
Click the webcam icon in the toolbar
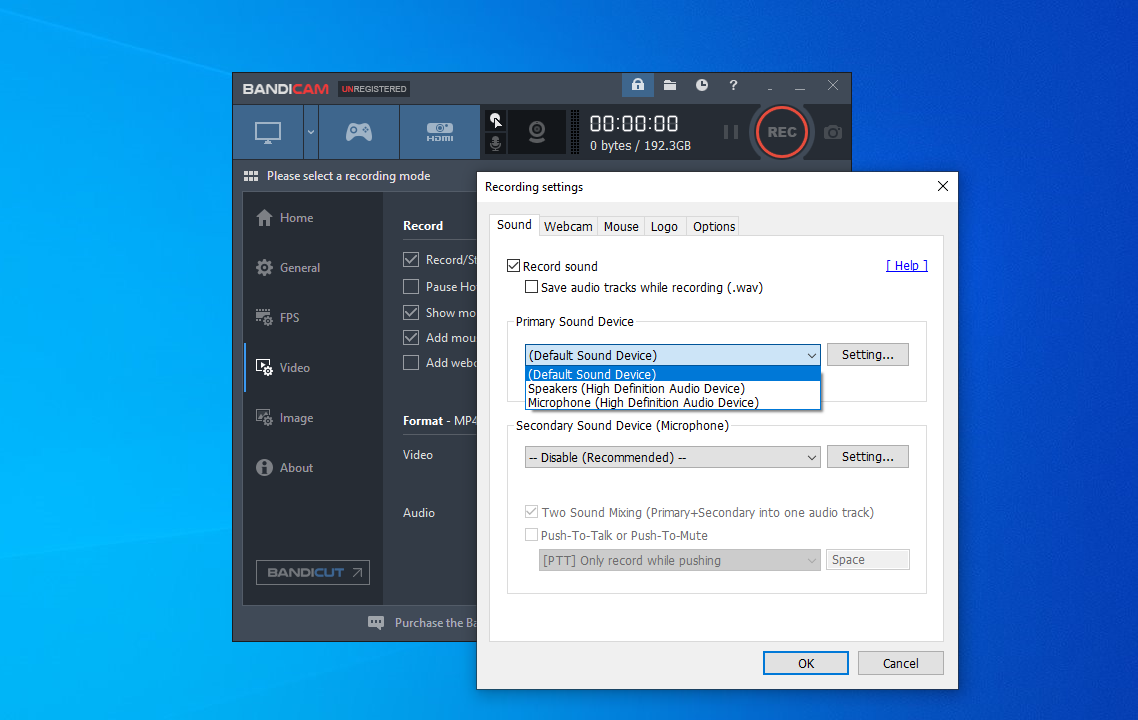(536, 131)
